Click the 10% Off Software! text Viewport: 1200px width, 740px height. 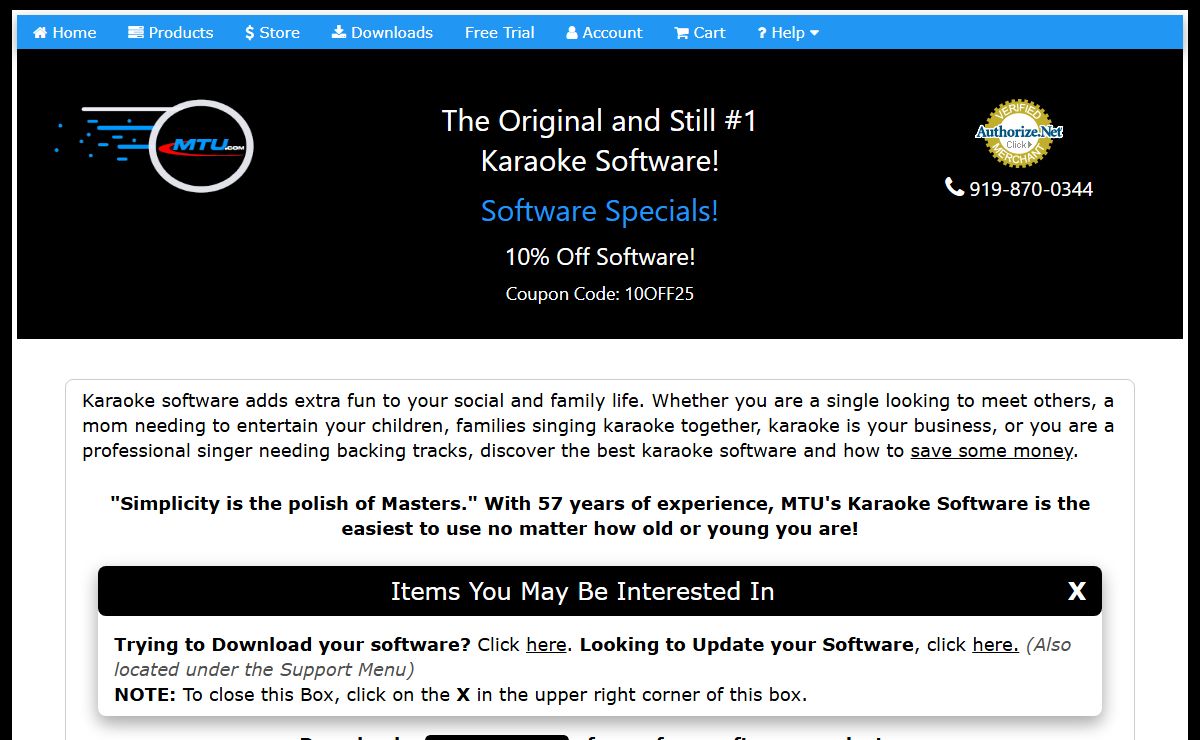coord(600,257)
